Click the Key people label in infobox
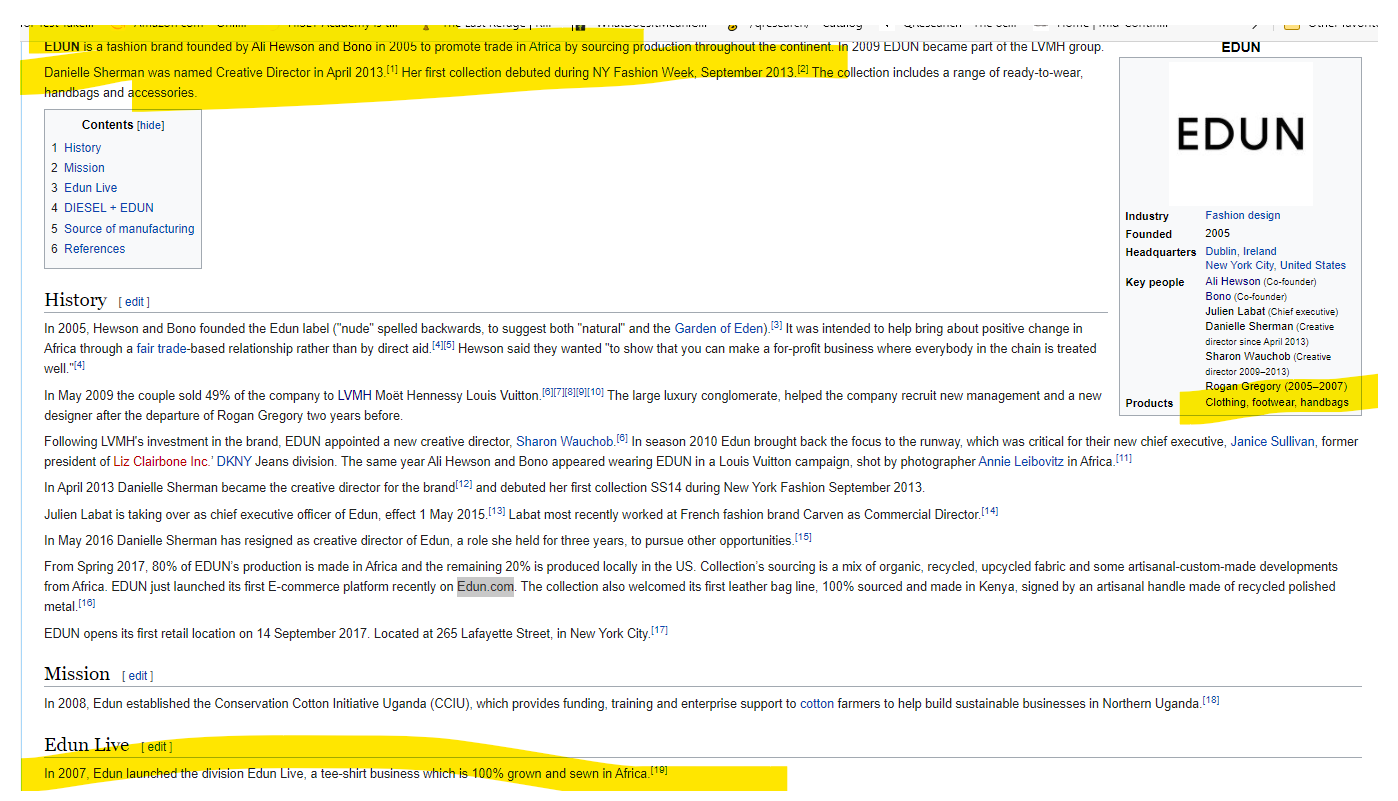This screenshot has width=1398, height=801. pos(1154,282)
